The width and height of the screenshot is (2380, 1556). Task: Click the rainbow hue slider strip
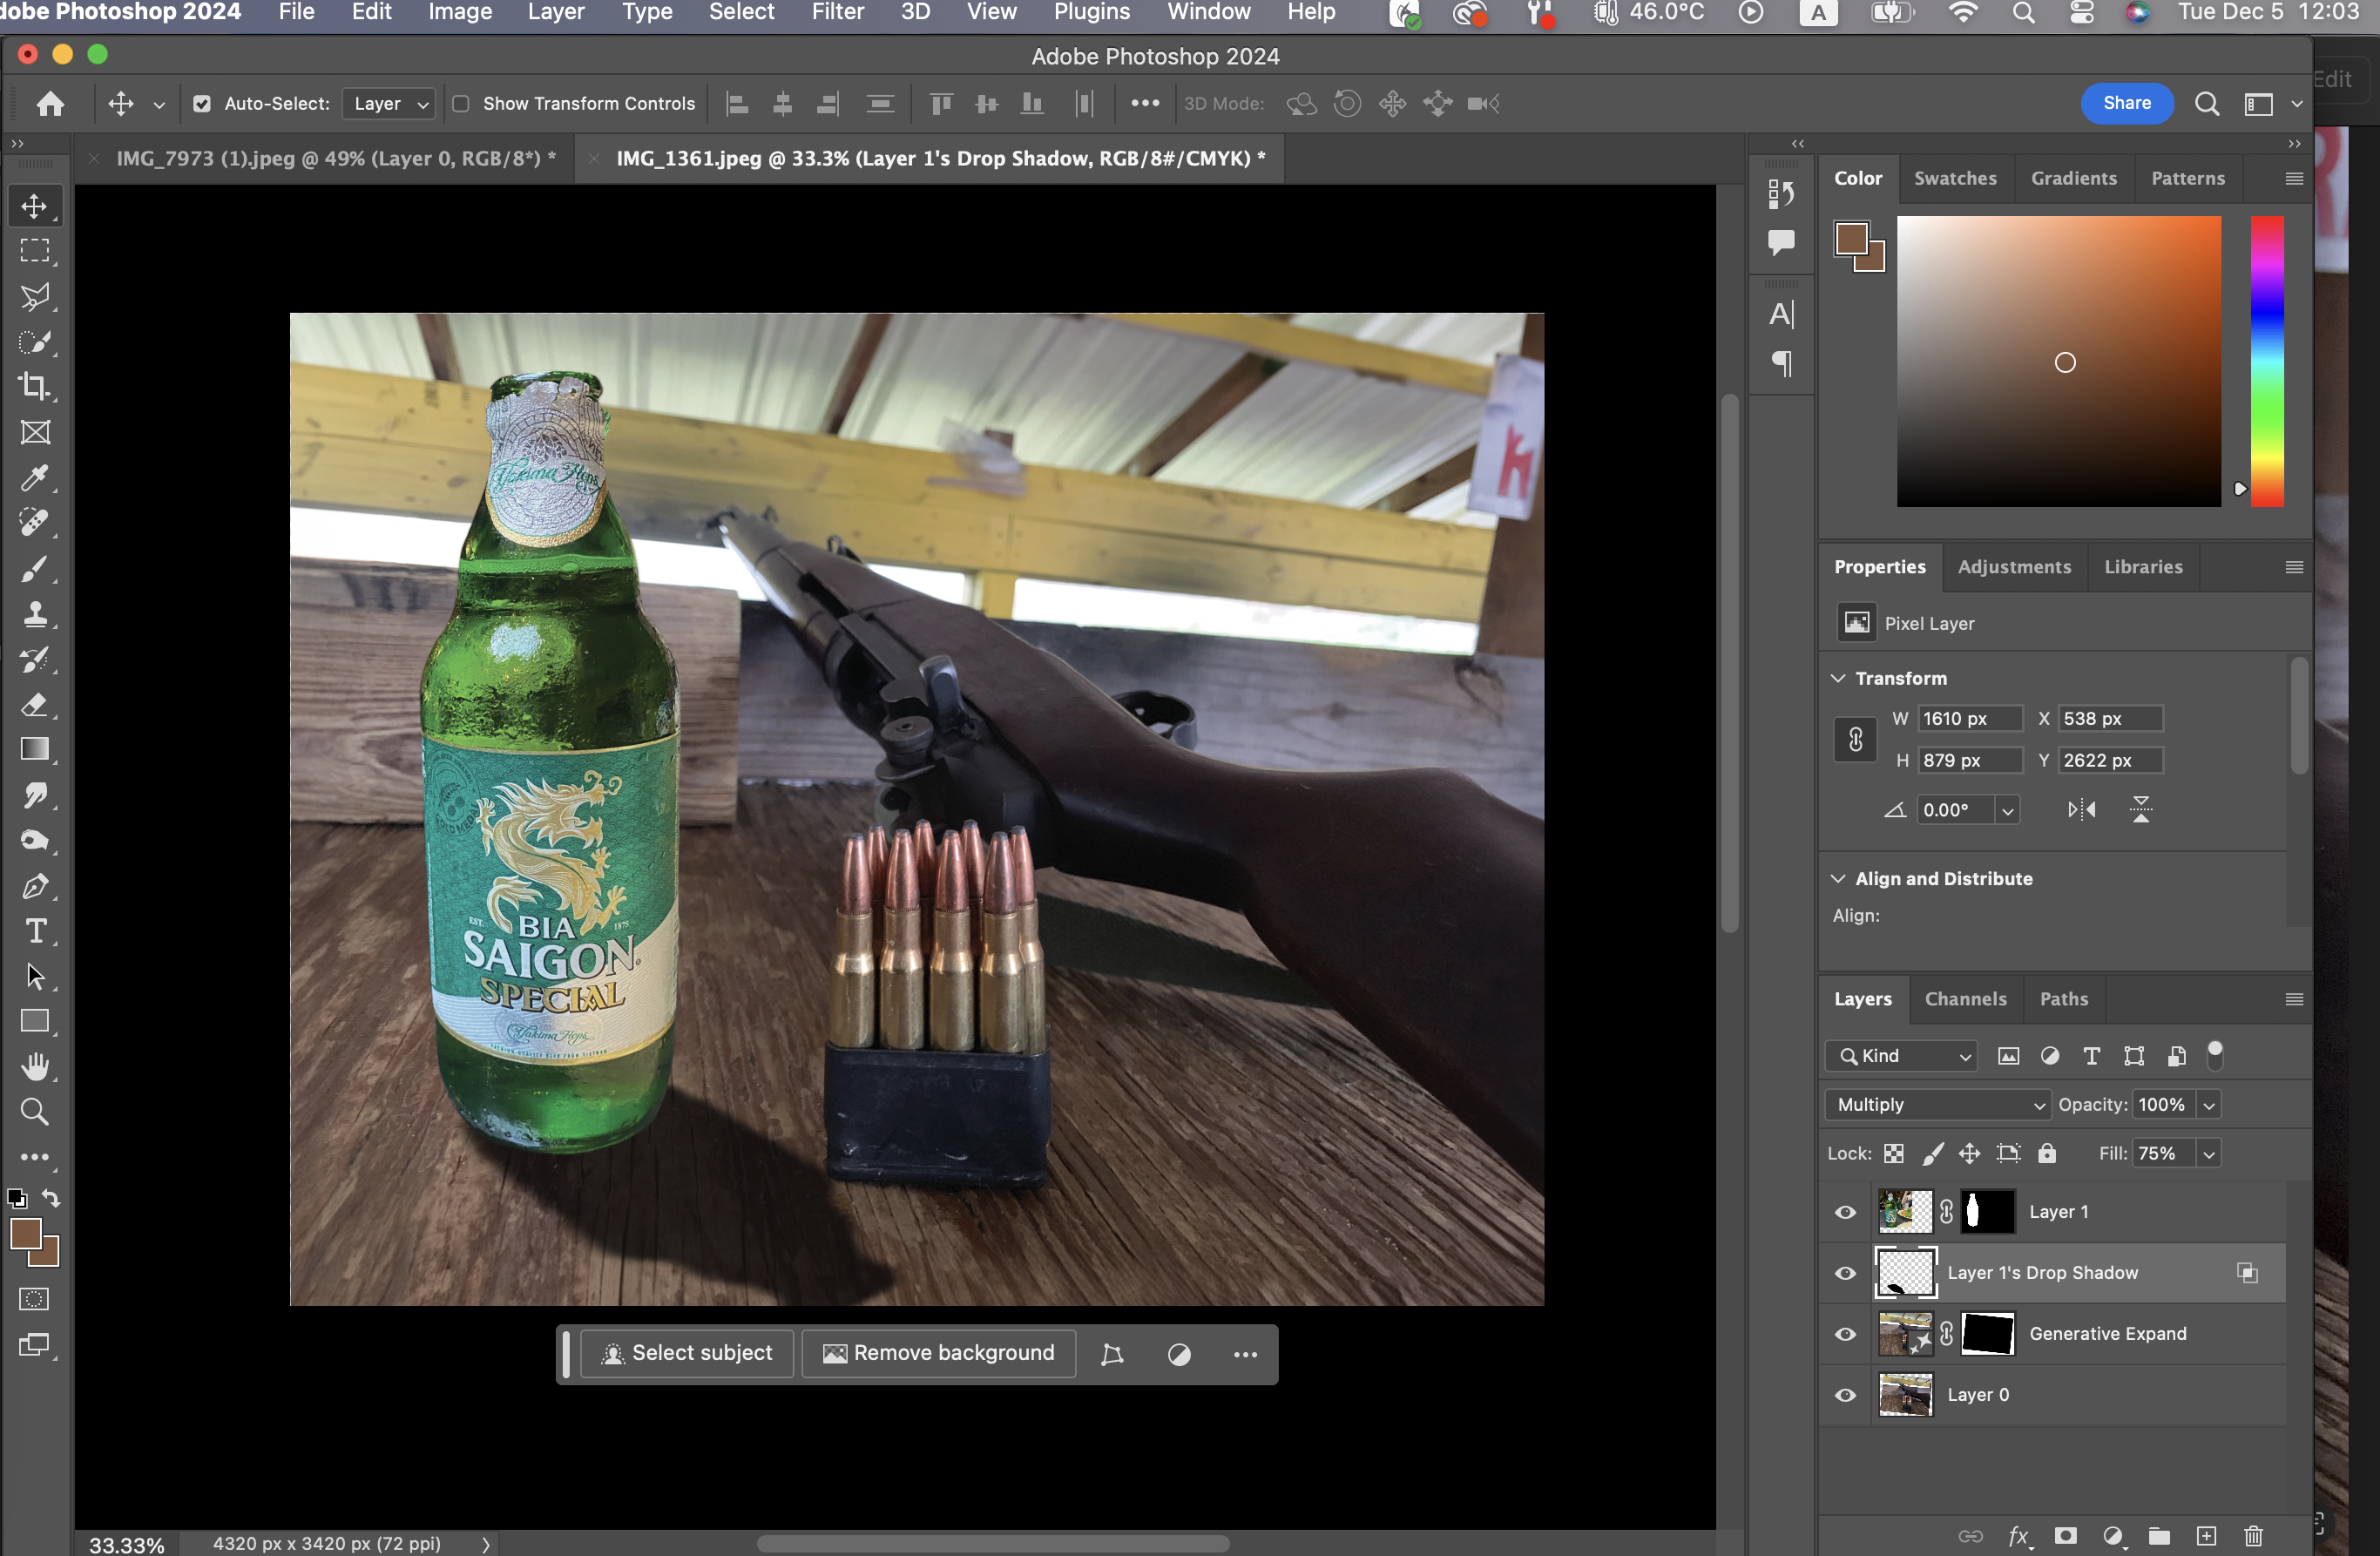pos(2266,361)
